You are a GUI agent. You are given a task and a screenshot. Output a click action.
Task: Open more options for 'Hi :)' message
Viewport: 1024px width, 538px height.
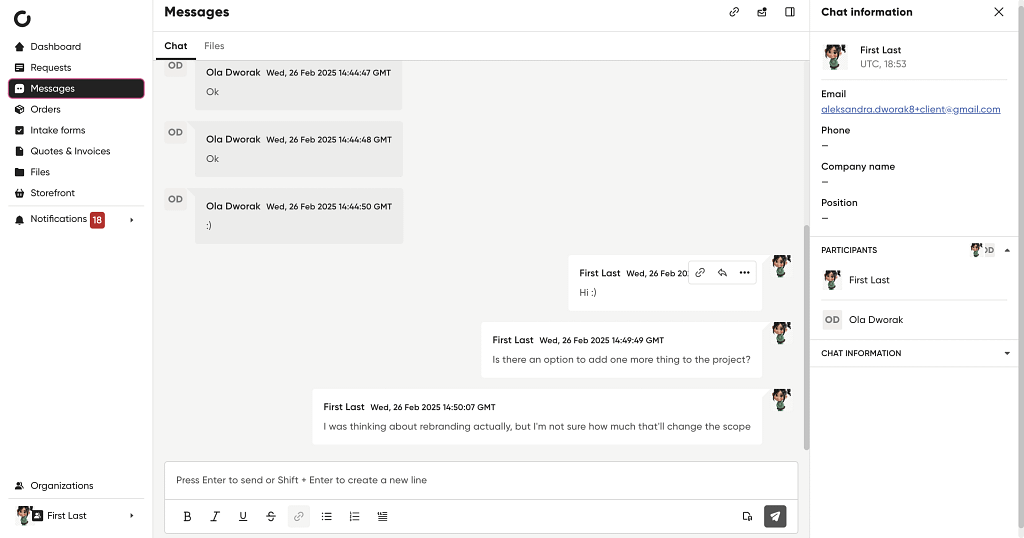tap(744, 273)
